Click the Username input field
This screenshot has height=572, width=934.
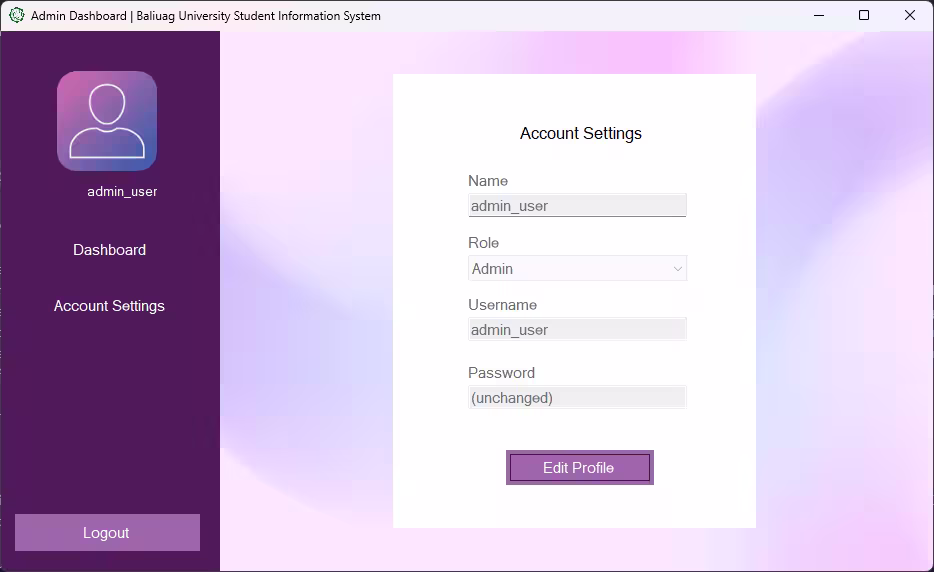tap(577, 329)
